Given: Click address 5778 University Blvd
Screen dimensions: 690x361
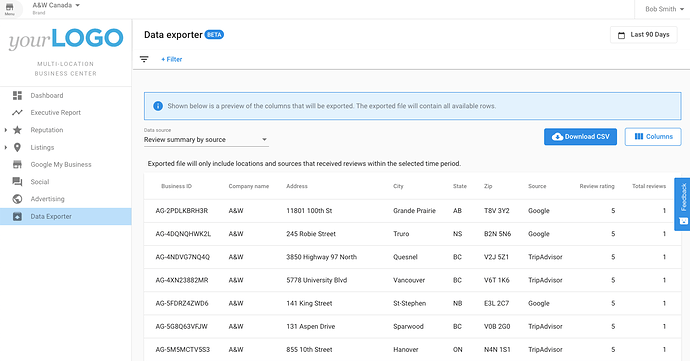Looking at the screenshot, I should click(317, 280).
